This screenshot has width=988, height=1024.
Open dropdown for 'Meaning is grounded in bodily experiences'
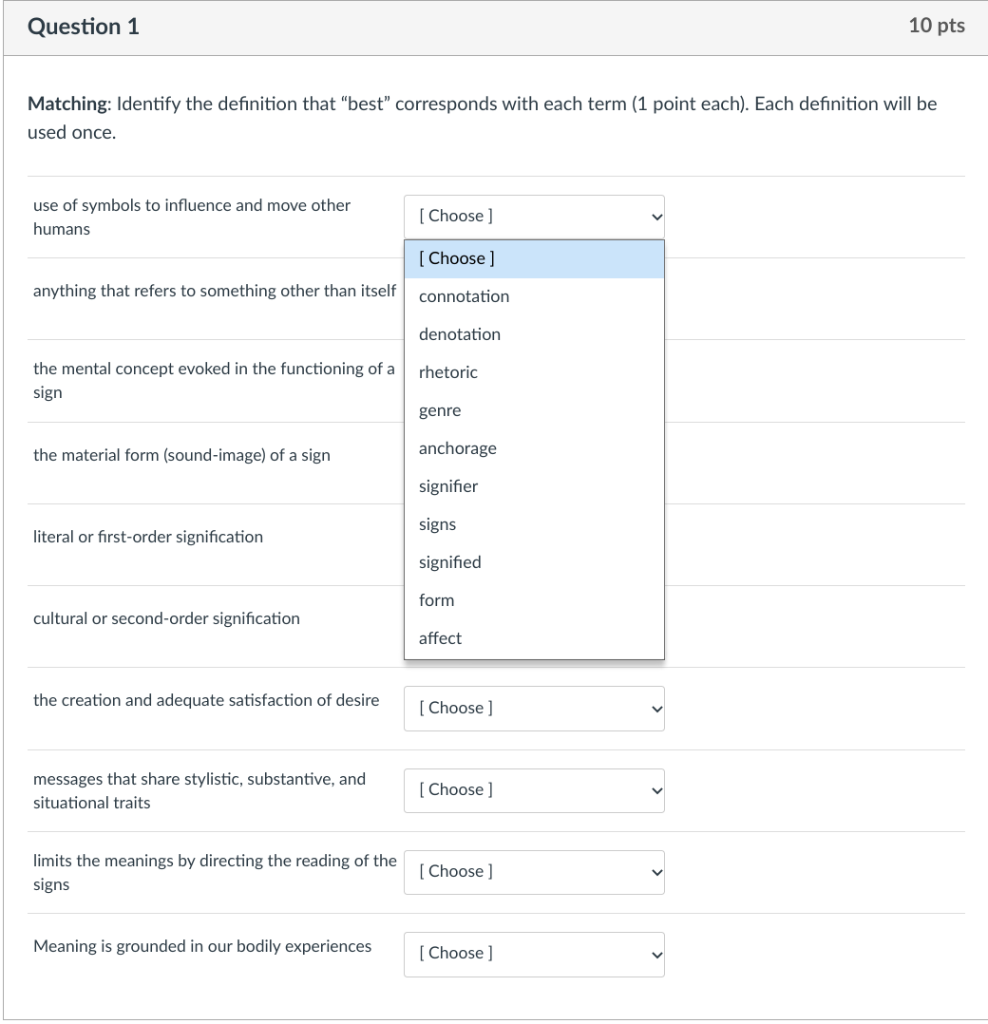pyautogui.click(x=534, y=954)
